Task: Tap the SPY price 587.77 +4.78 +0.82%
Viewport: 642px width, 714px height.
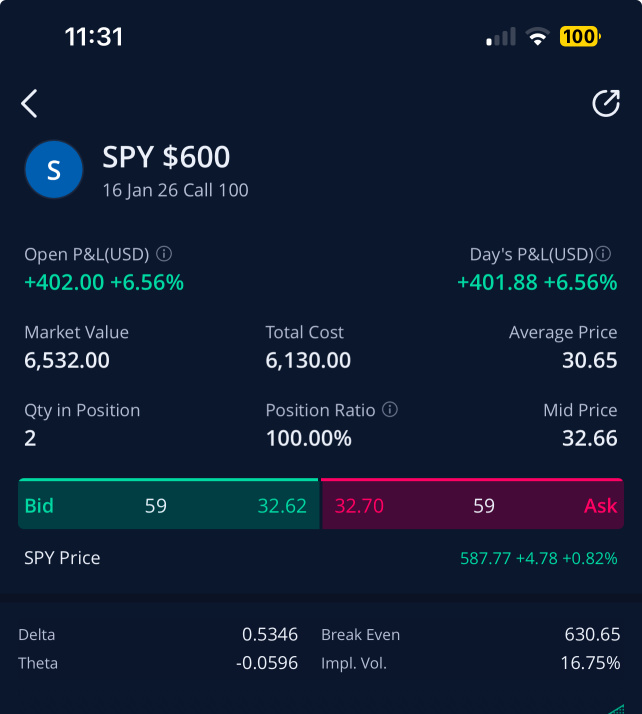Action: tap(539, 558)
